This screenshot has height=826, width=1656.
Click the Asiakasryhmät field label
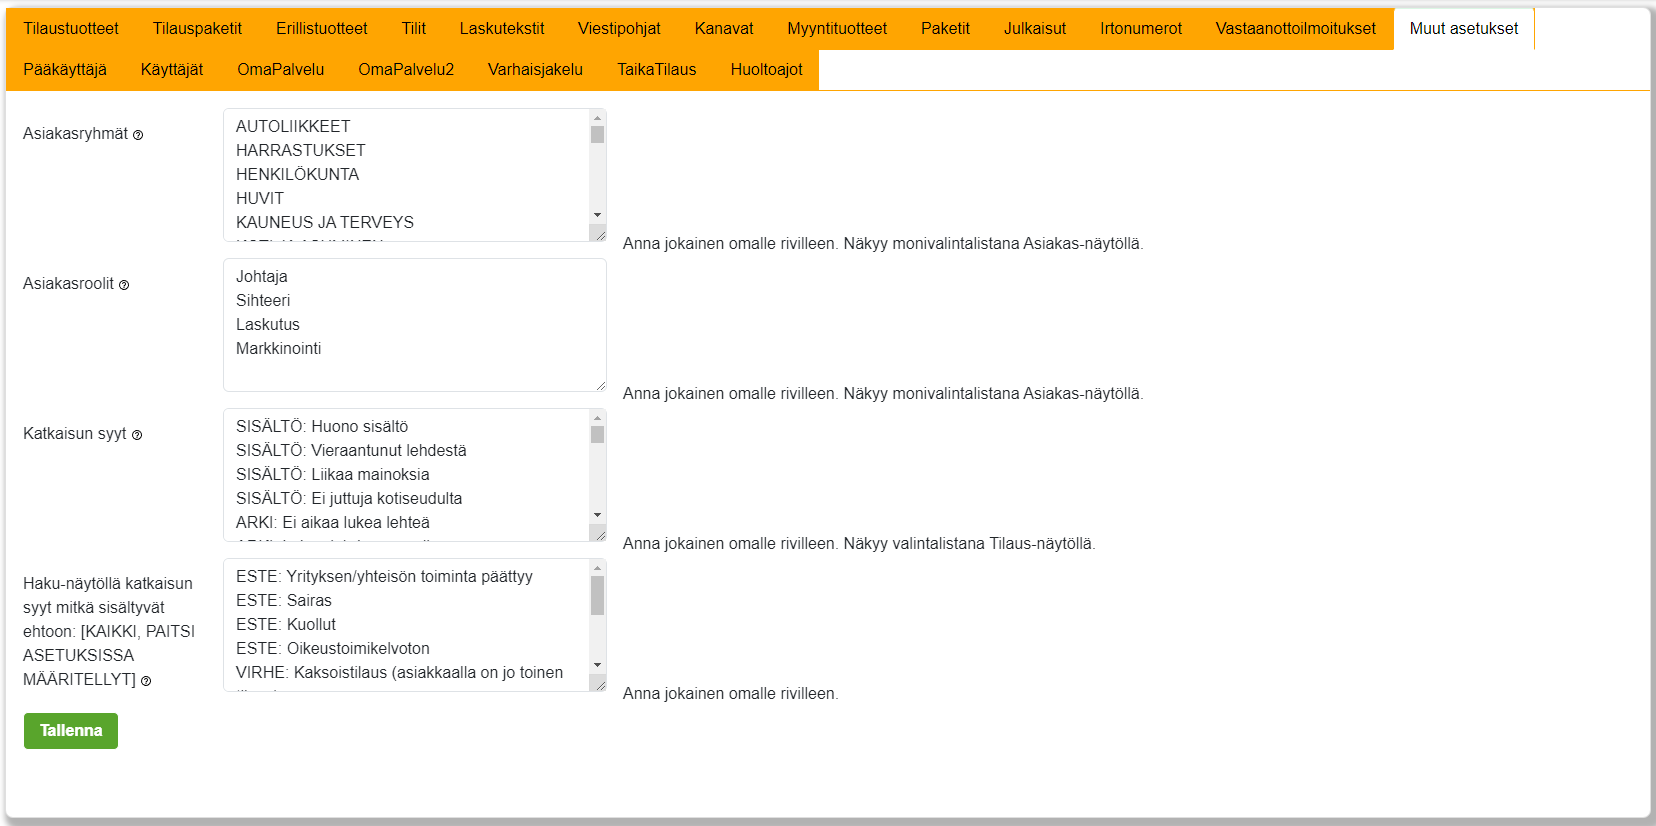[76, 134]
